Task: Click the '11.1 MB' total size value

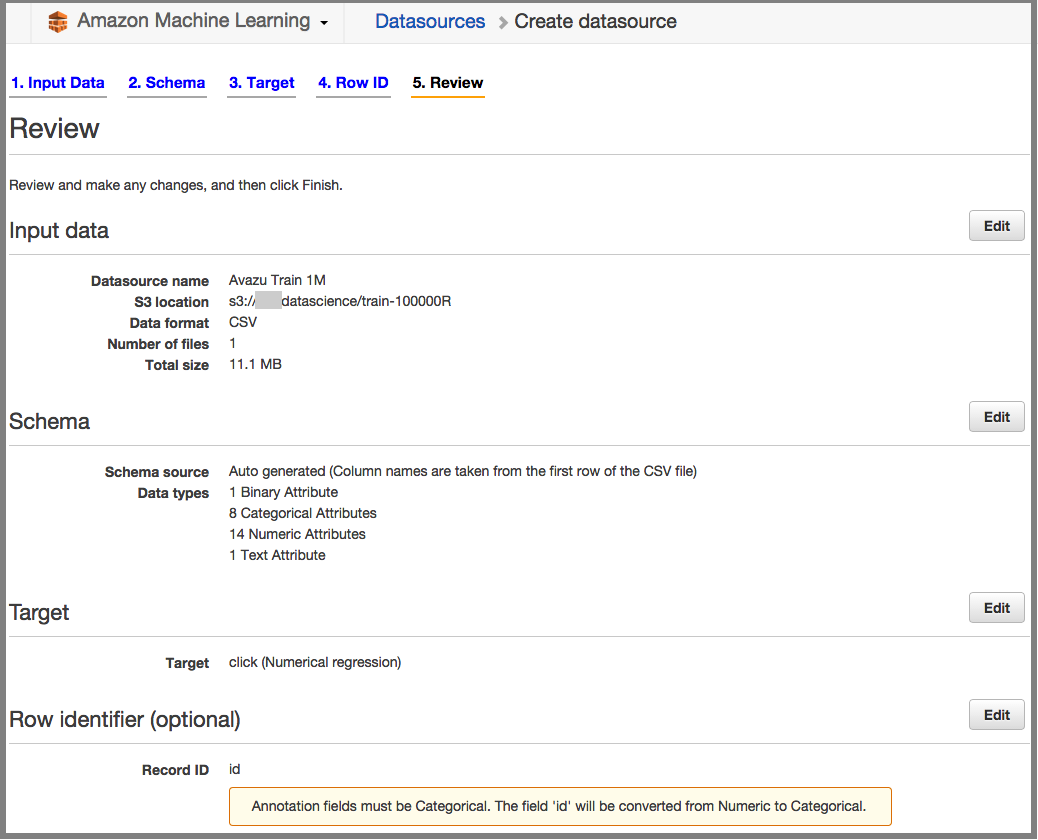Action: (x=255, y=364)
